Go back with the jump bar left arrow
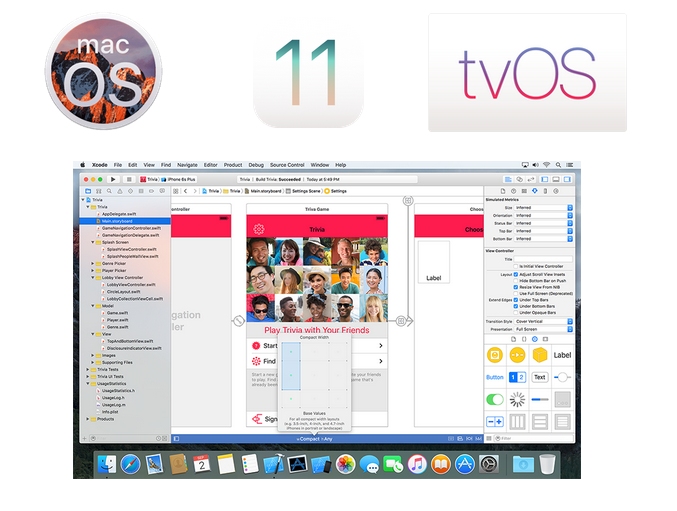Viewport: 677px width, 511px height. click(x=186, y=191)
